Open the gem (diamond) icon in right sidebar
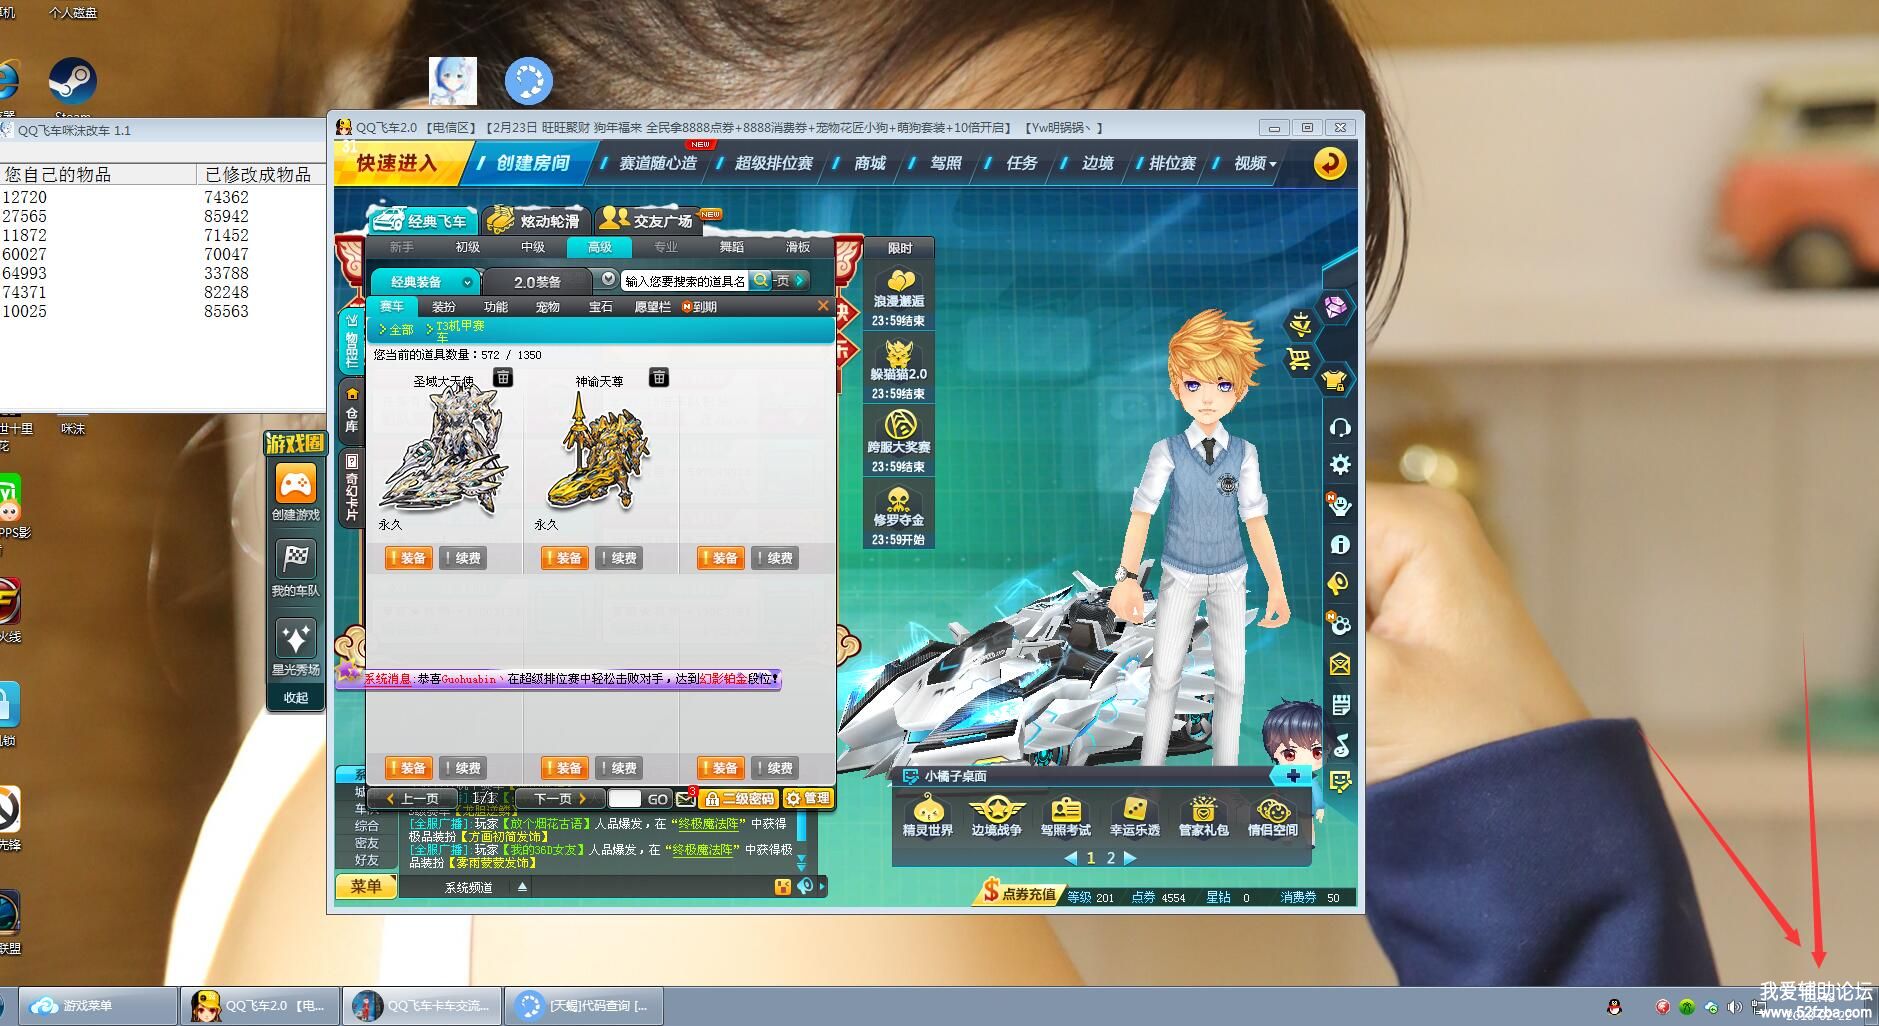The height and width of the screenshot is (1026, 1879). [1337, 306]
